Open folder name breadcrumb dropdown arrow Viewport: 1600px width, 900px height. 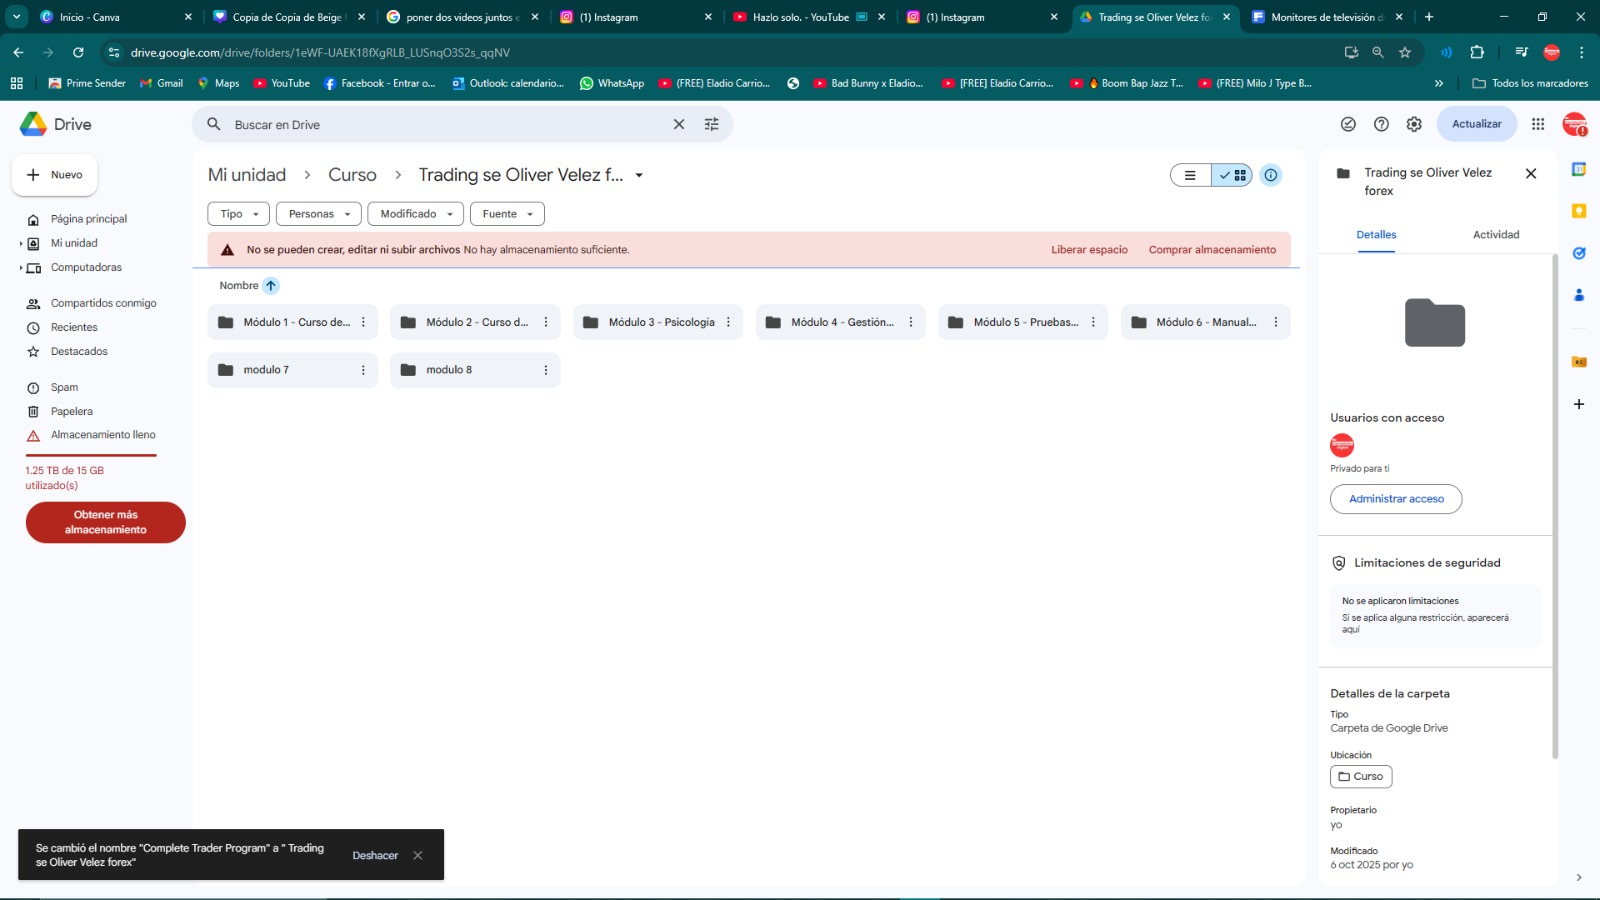pos(639,175)
